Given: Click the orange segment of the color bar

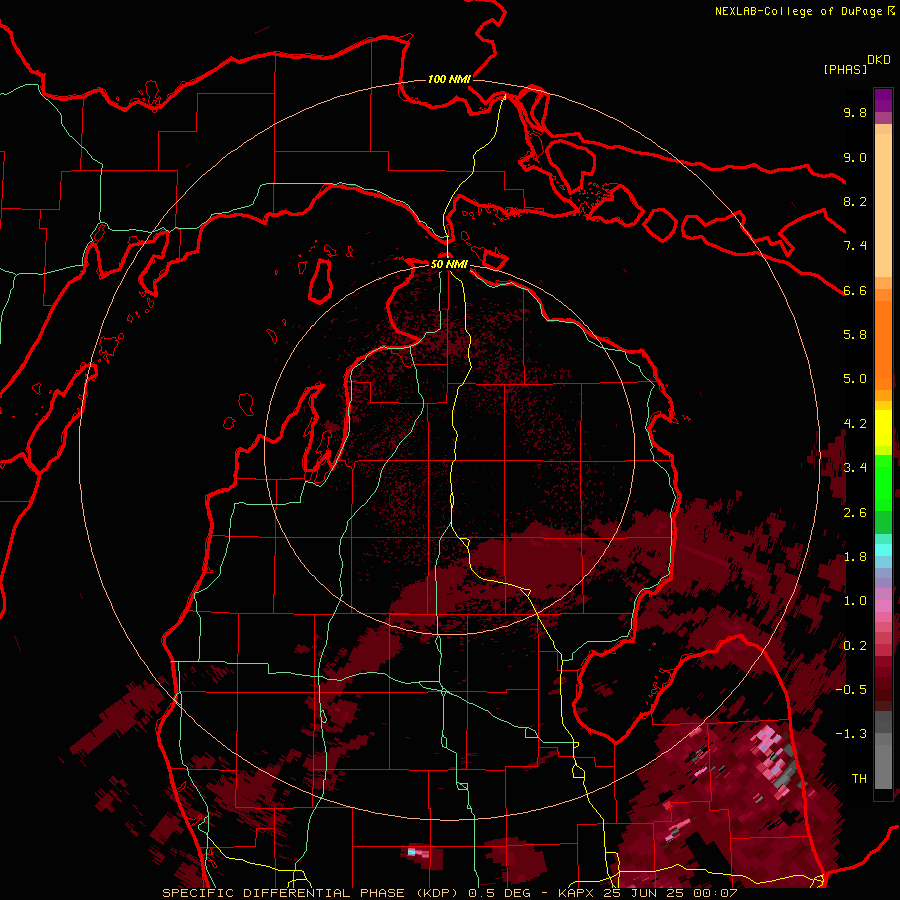Looking at the screenshot, I should (x=883, y=344).
